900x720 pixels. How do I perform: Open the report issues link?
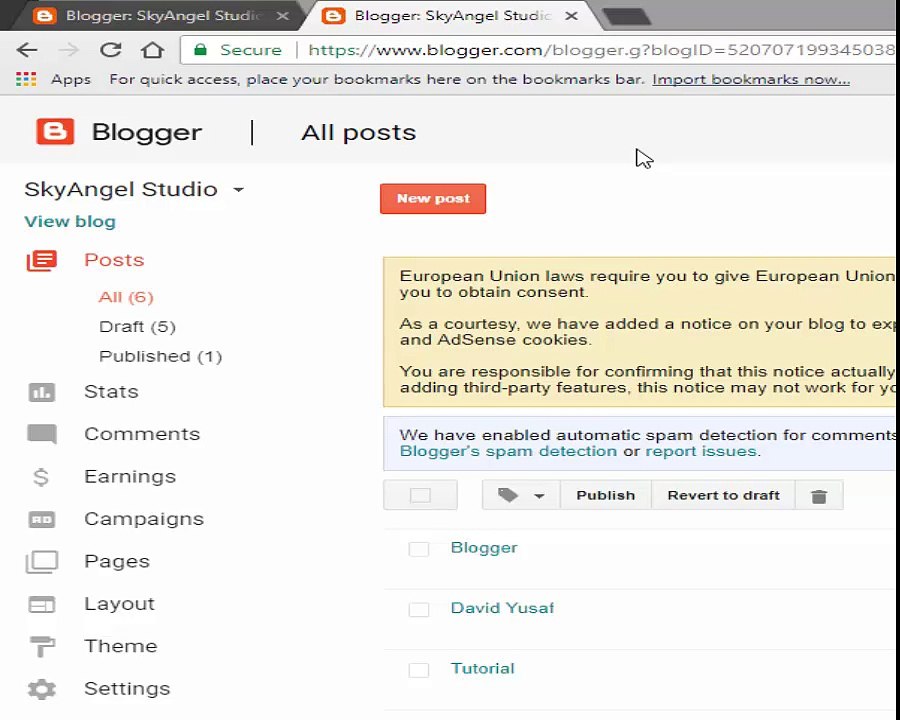(701, 451)
